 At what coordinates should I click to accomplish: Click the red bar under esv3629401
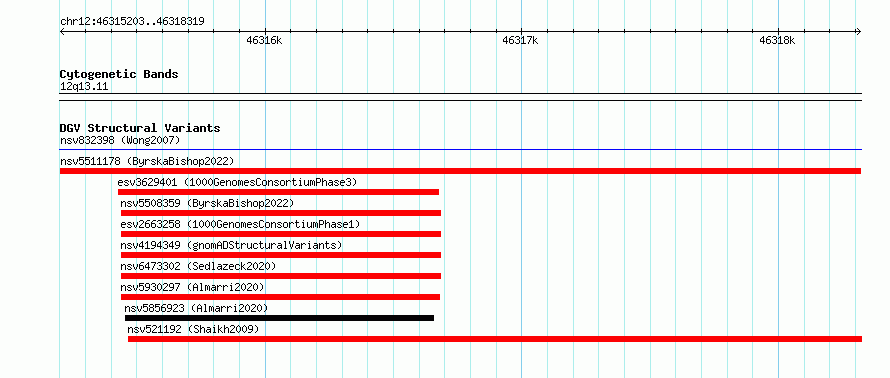278,192
